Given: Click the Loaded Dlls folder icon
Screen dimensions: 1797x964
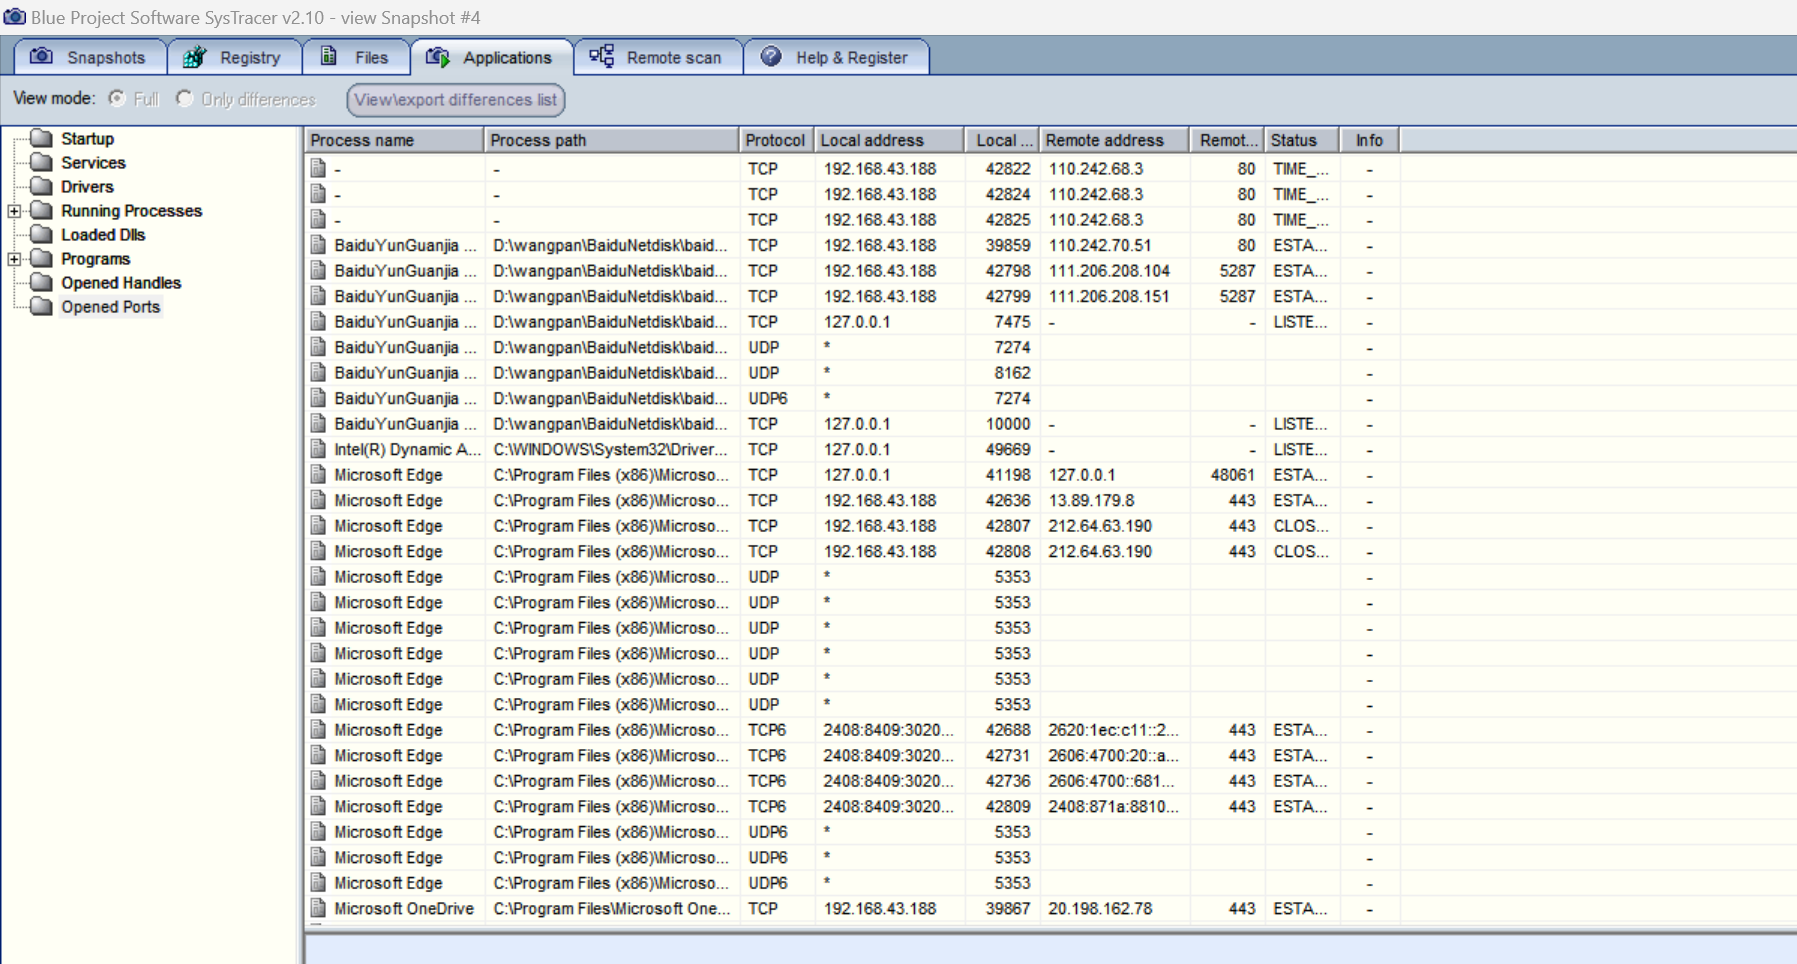Looking at the screenshot, I should pos(41,234).
